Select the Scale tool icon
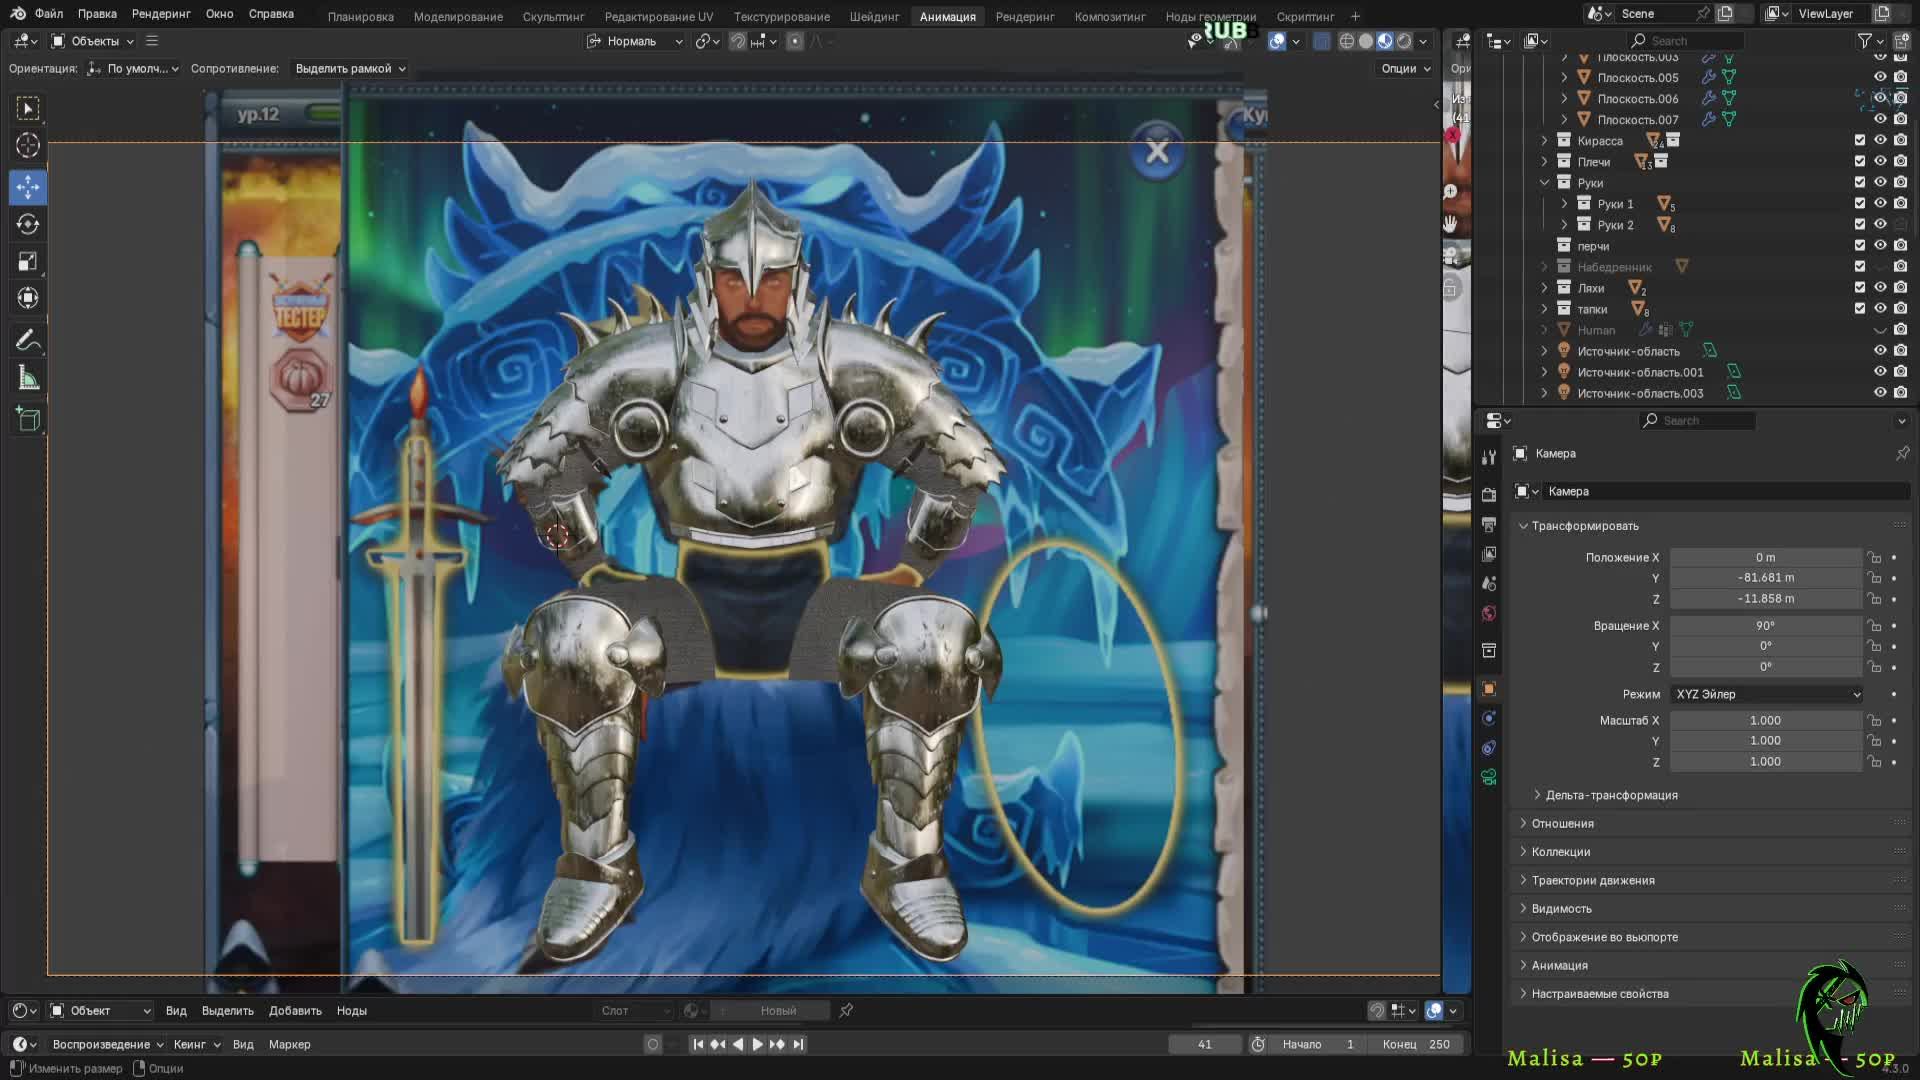Viewport: 1920px width, 1080px height. coord(27,261)
